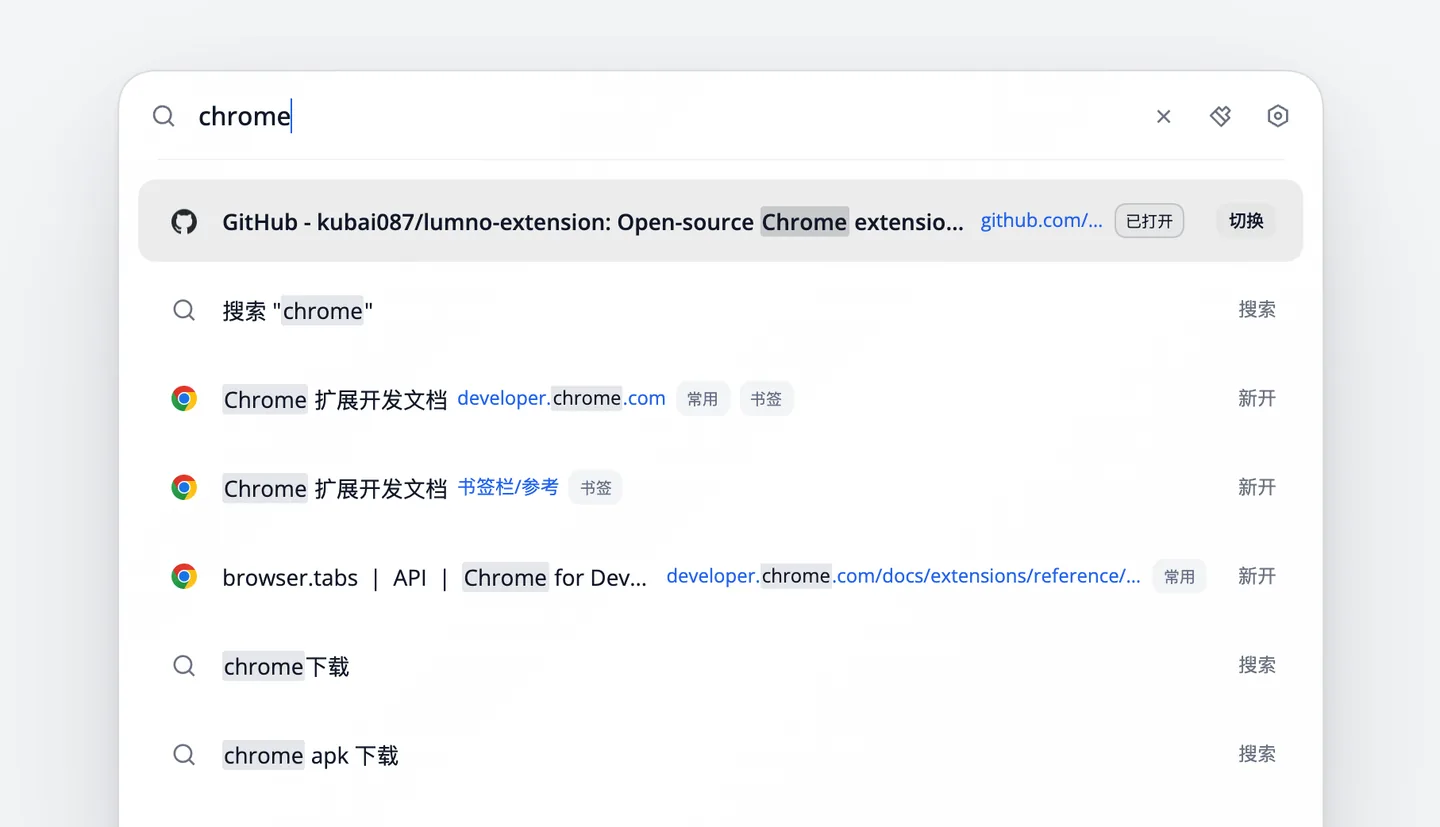Click magnifier icon beside chrome下载
Image resolution: width=1440 pixels, height=827 pixels.
tap(184, 666)
